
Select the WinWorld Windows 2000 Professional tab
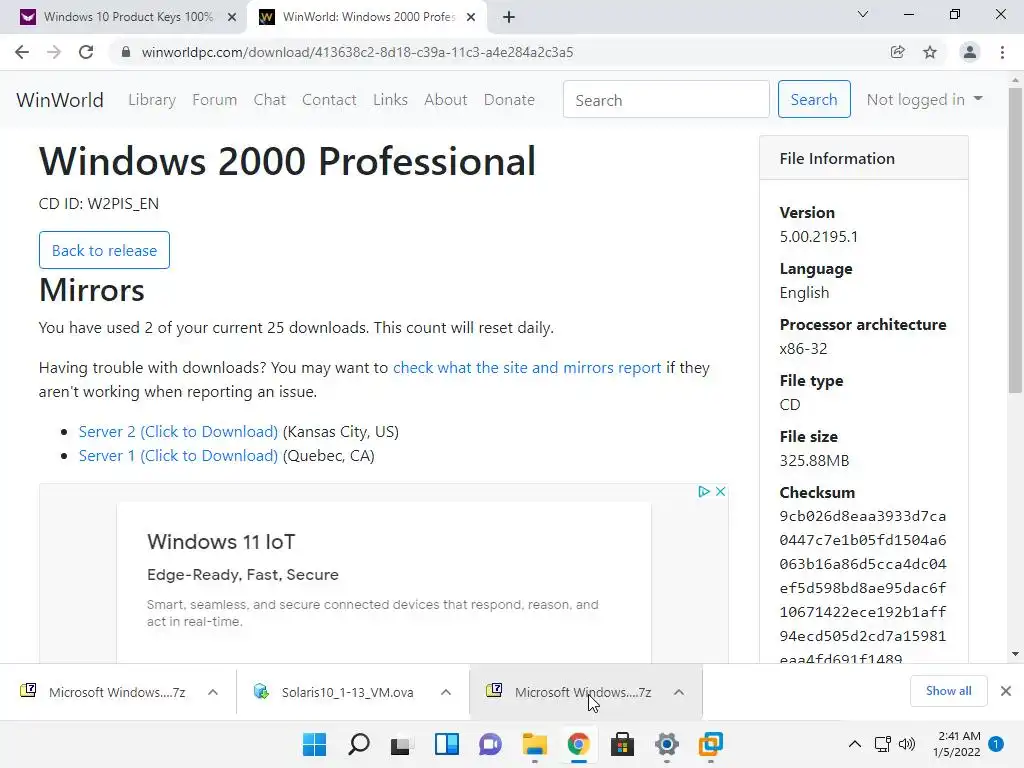pyautogui.click(x=366, y=17)
